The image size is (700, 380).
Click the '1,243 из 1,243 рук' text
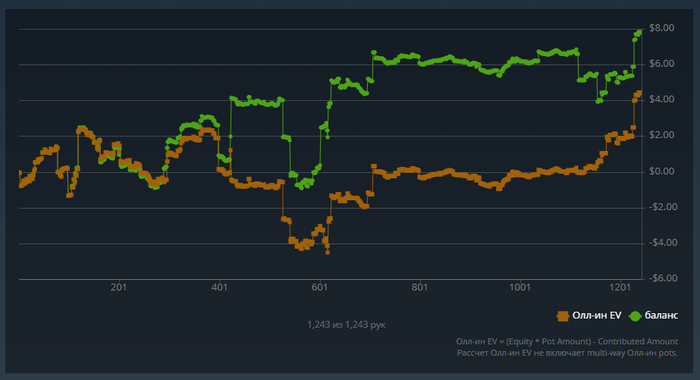(346, 325)
